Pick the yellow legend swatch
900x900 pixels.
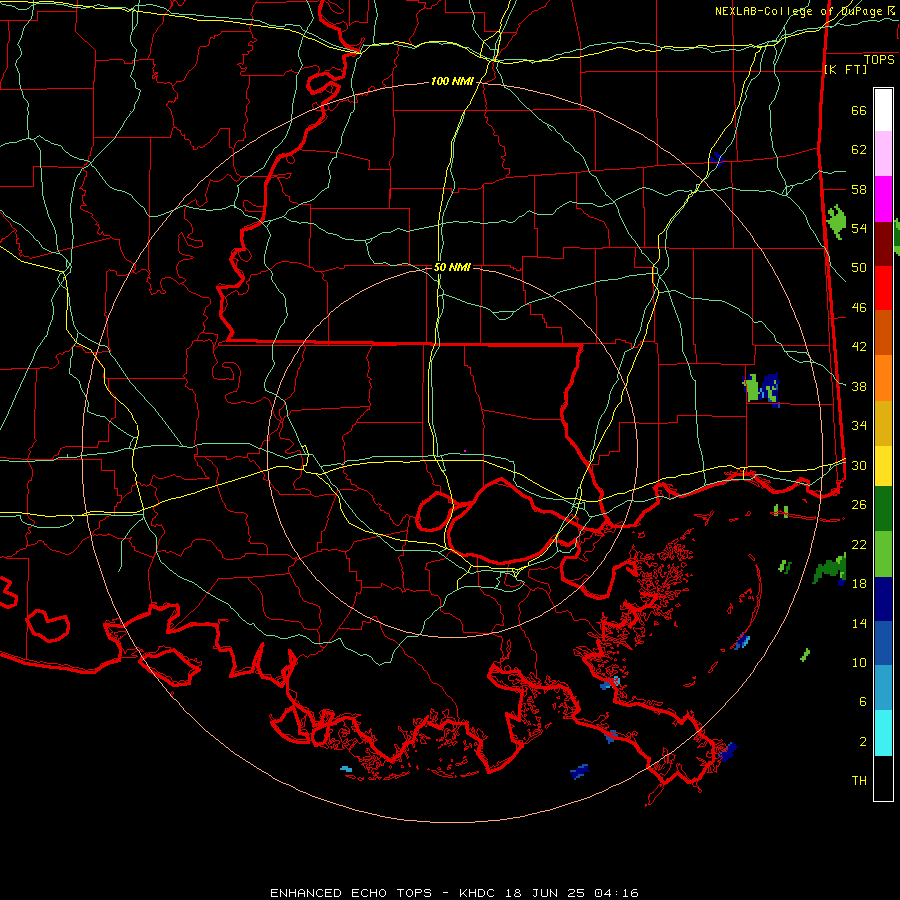coord(883,465)
